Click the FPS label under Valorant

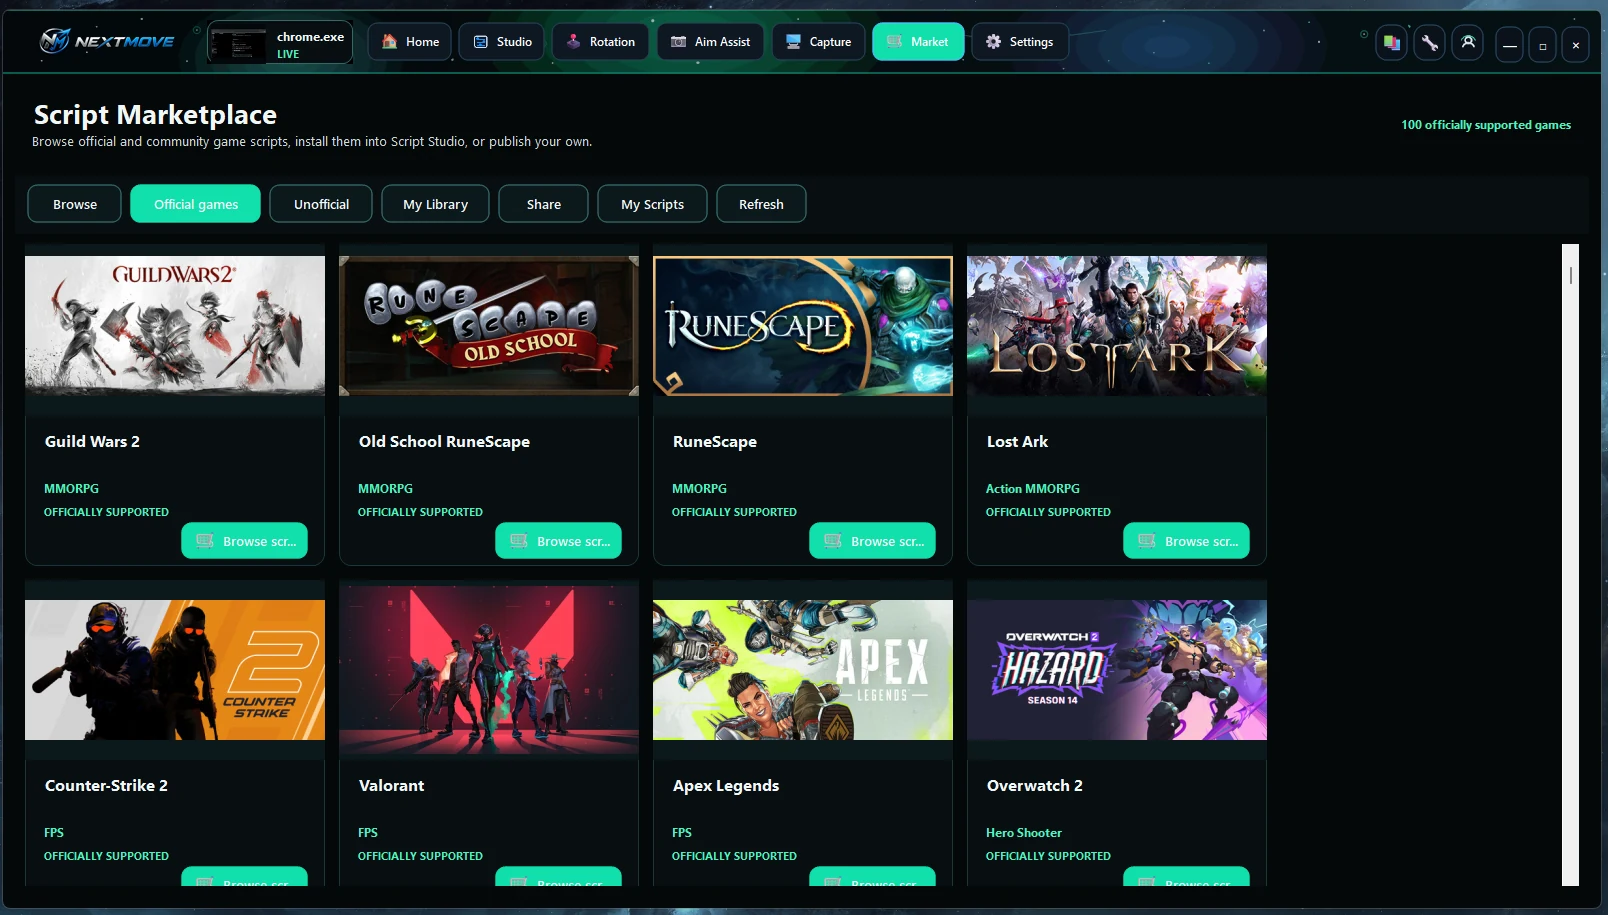pos(368,833)
